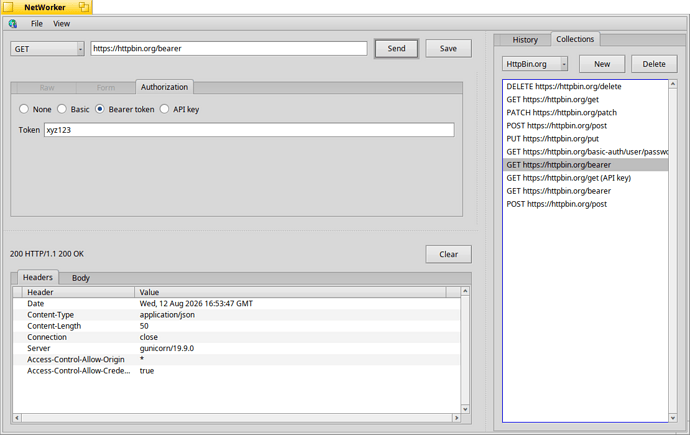The width and height of the screenshot is (690, 435).
Task: Select highlighted GET https://httpbin.org/bearer request
Action: pyautogui.click(x=585, y=165)
